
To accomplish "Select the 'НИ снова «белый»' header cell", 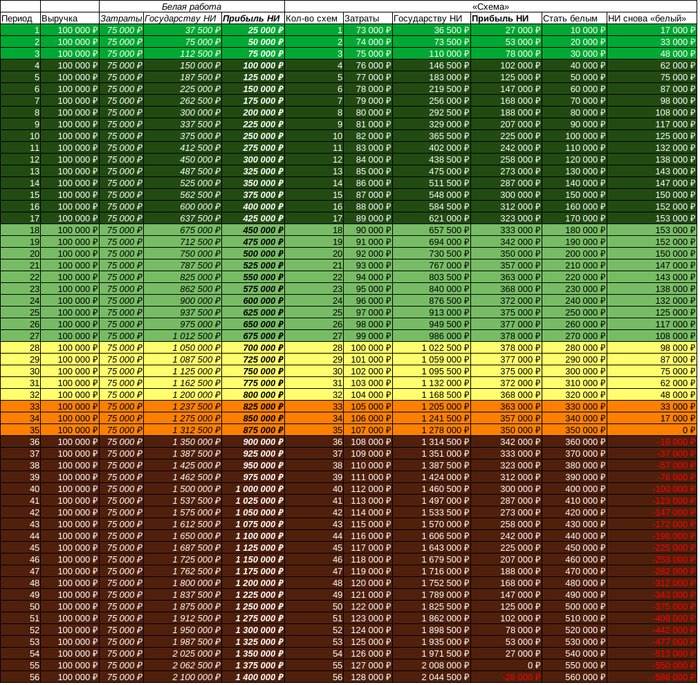I will tap(651, 18).
